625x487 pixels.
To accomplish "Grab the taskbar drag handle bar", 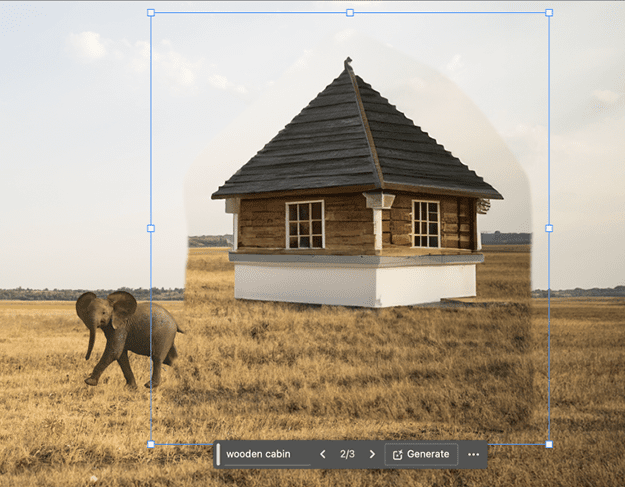I will [x=218, y=454].
